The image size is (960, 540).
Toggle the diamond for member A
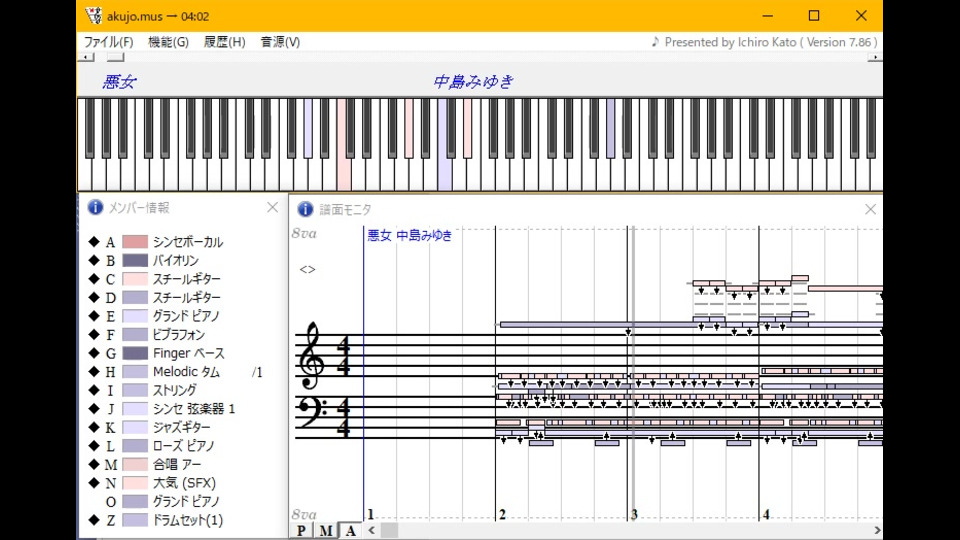click(x=94, y=241)
